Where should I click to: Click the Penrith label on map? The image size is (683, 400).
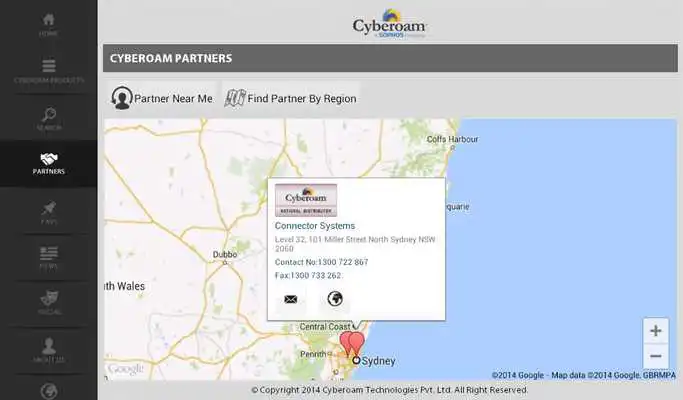313,354
